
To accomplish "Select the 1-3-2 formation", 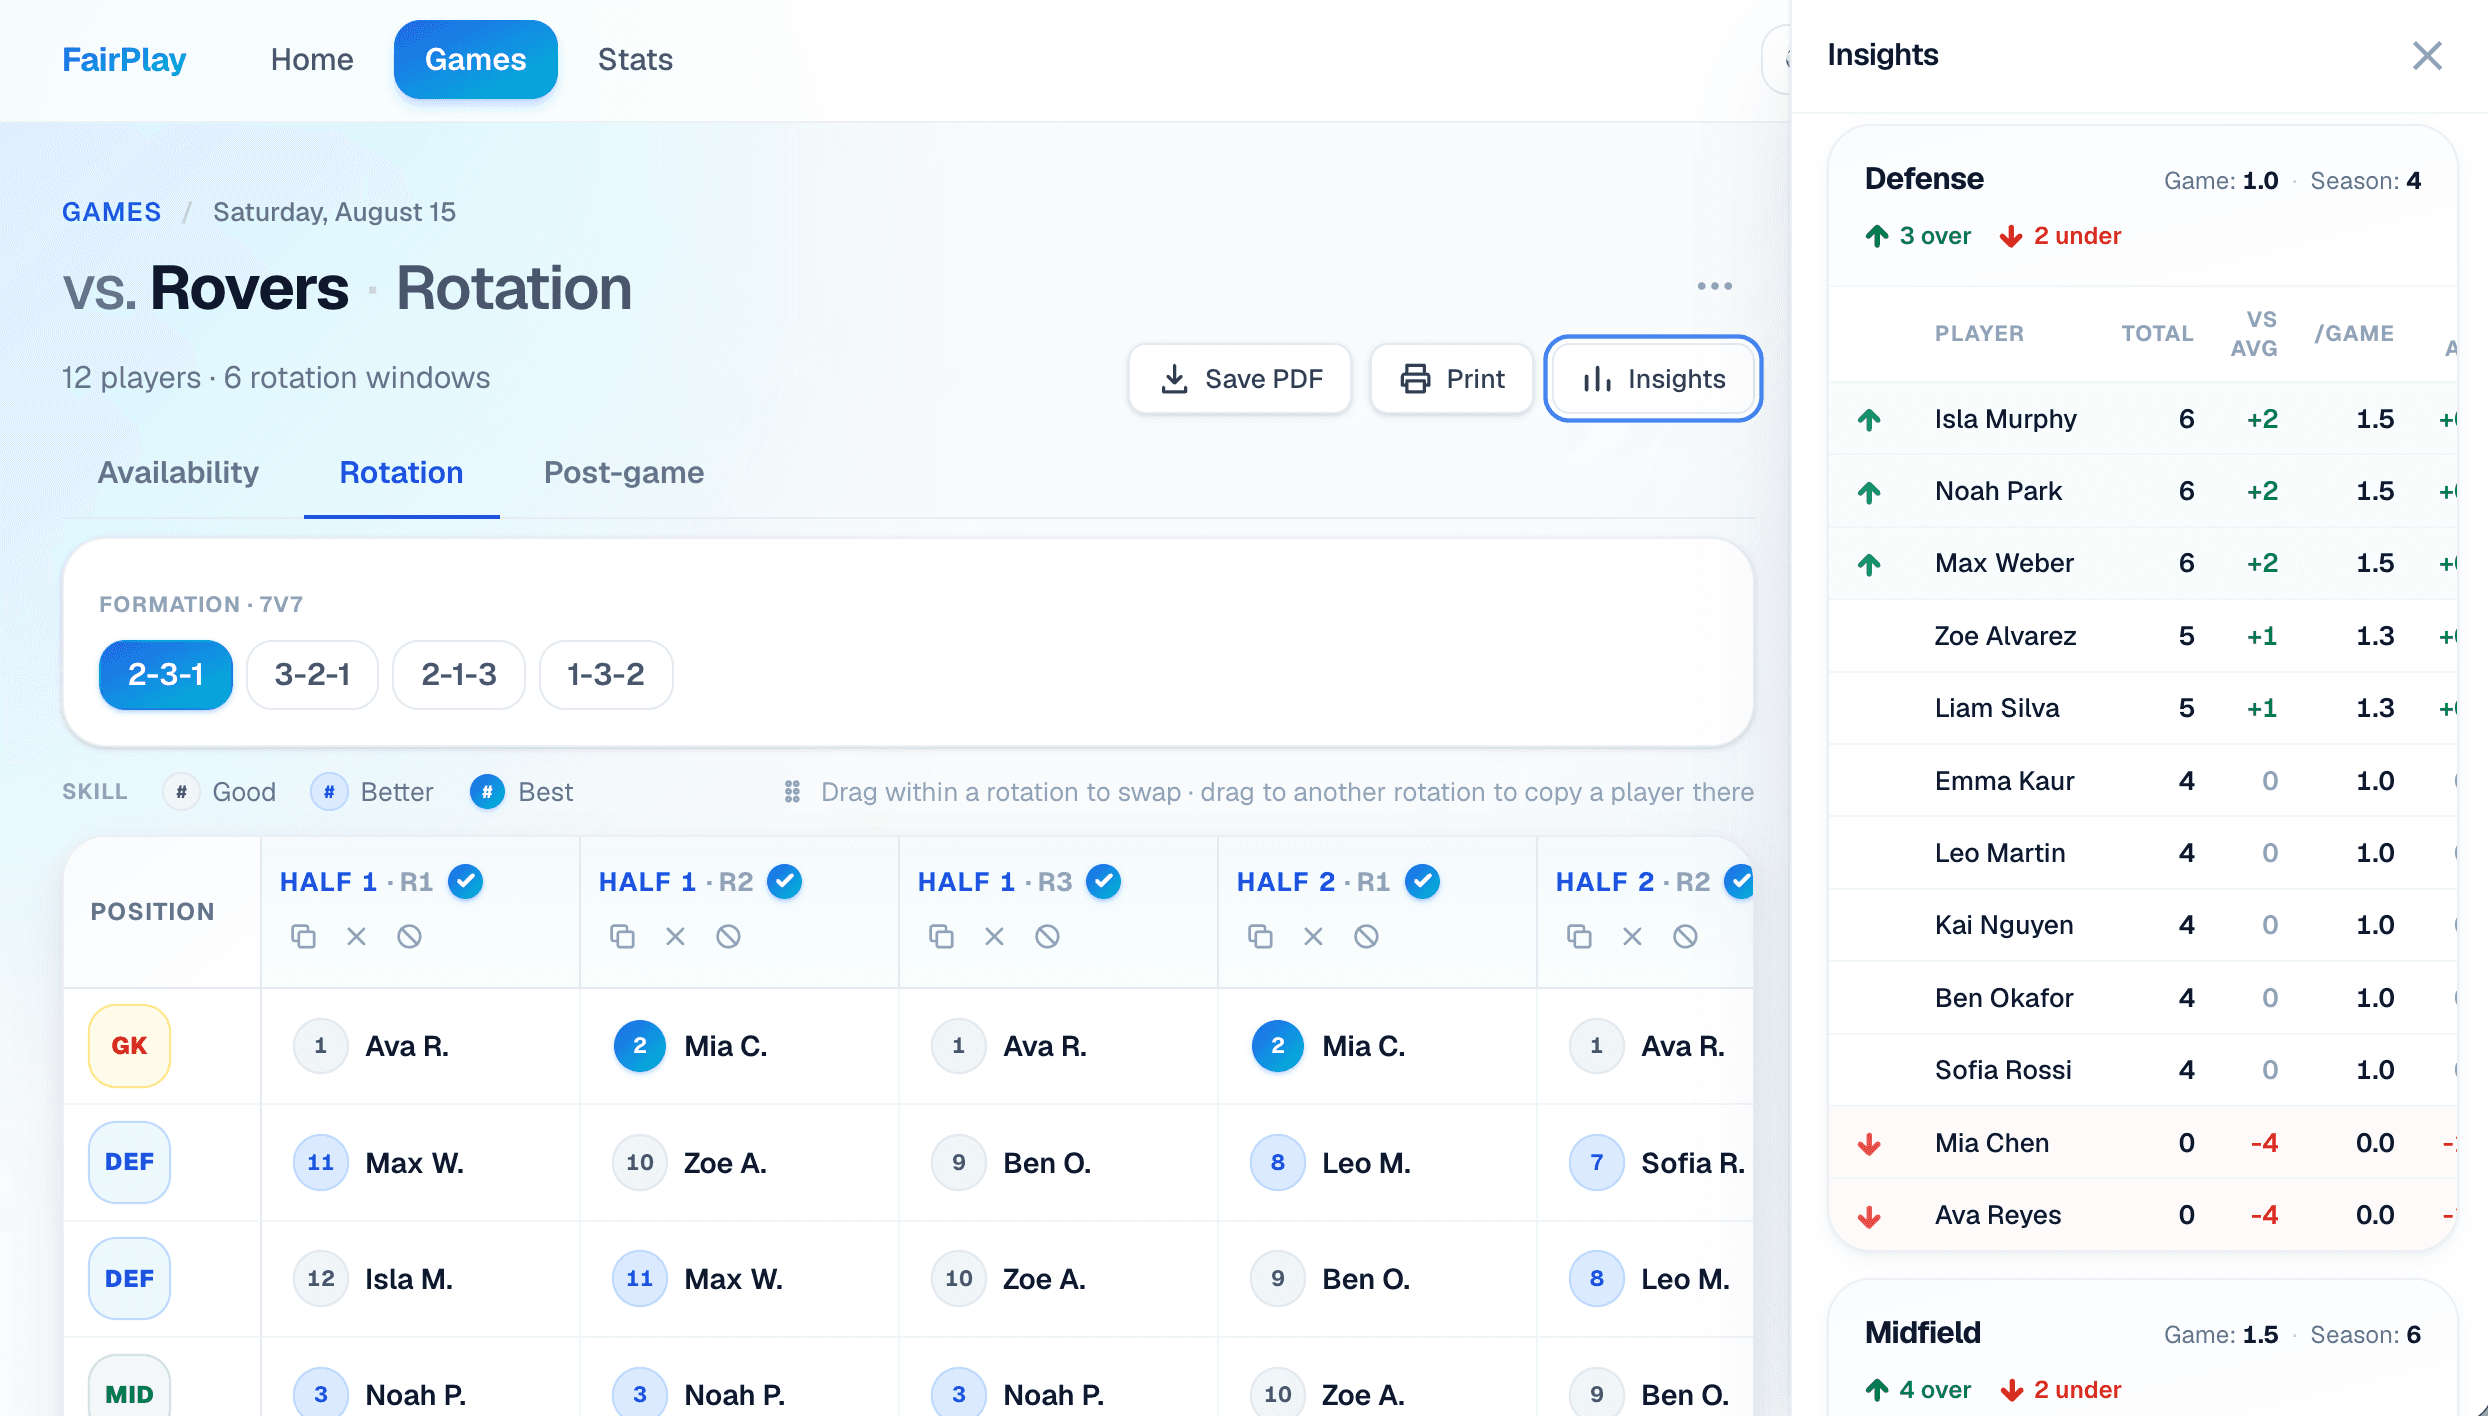I will (x=606, y=675).
